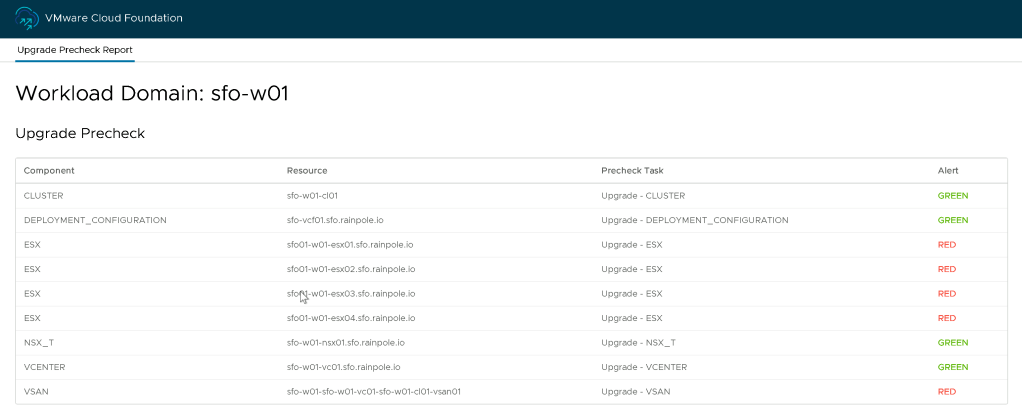Click the VMware Cloud Foundation cloud logo
1022x419 pixels.
tap(27, 18)
